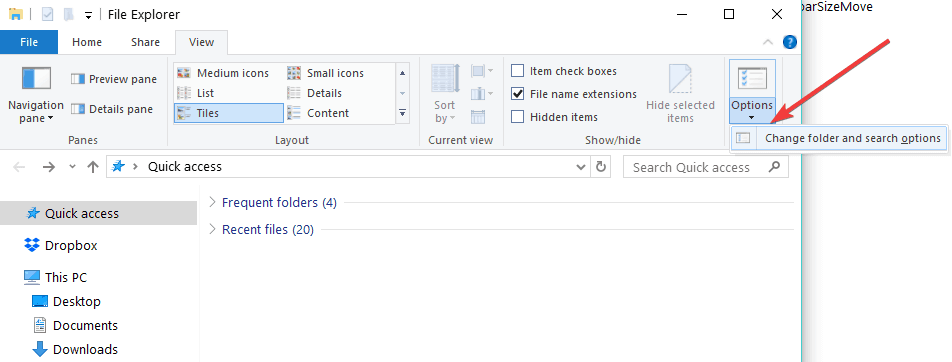This screenshot has height=362, width=952.
Task: Open the Navigation pane menu
Action: pyautogui.click(x=36, y=94)
